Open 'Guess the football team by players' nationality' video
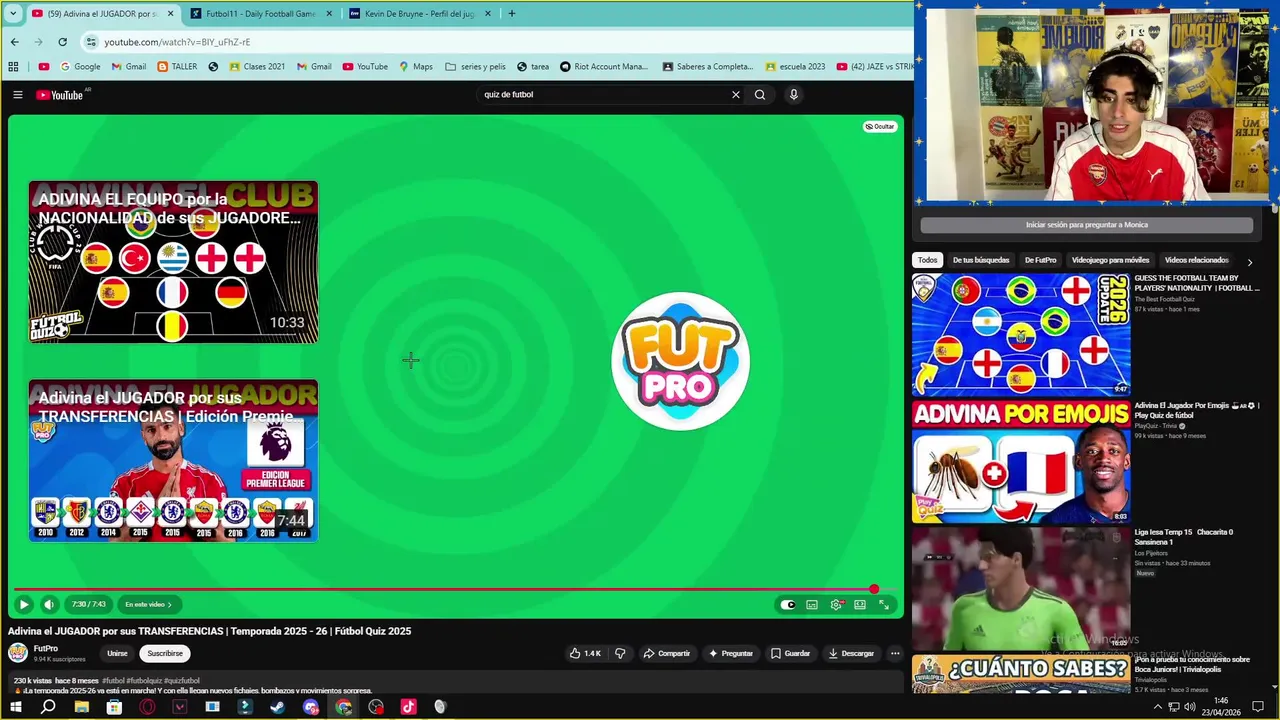Image resolution: width=1280 pixels, height=720 pixels. click(1021, 335)
